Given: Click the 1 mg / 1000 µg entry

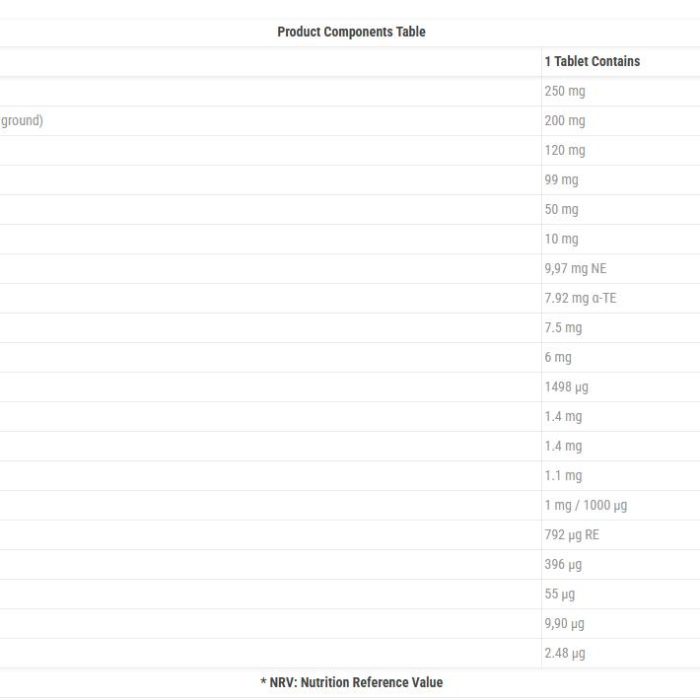Looking at the screenshot, I should 586,505.
